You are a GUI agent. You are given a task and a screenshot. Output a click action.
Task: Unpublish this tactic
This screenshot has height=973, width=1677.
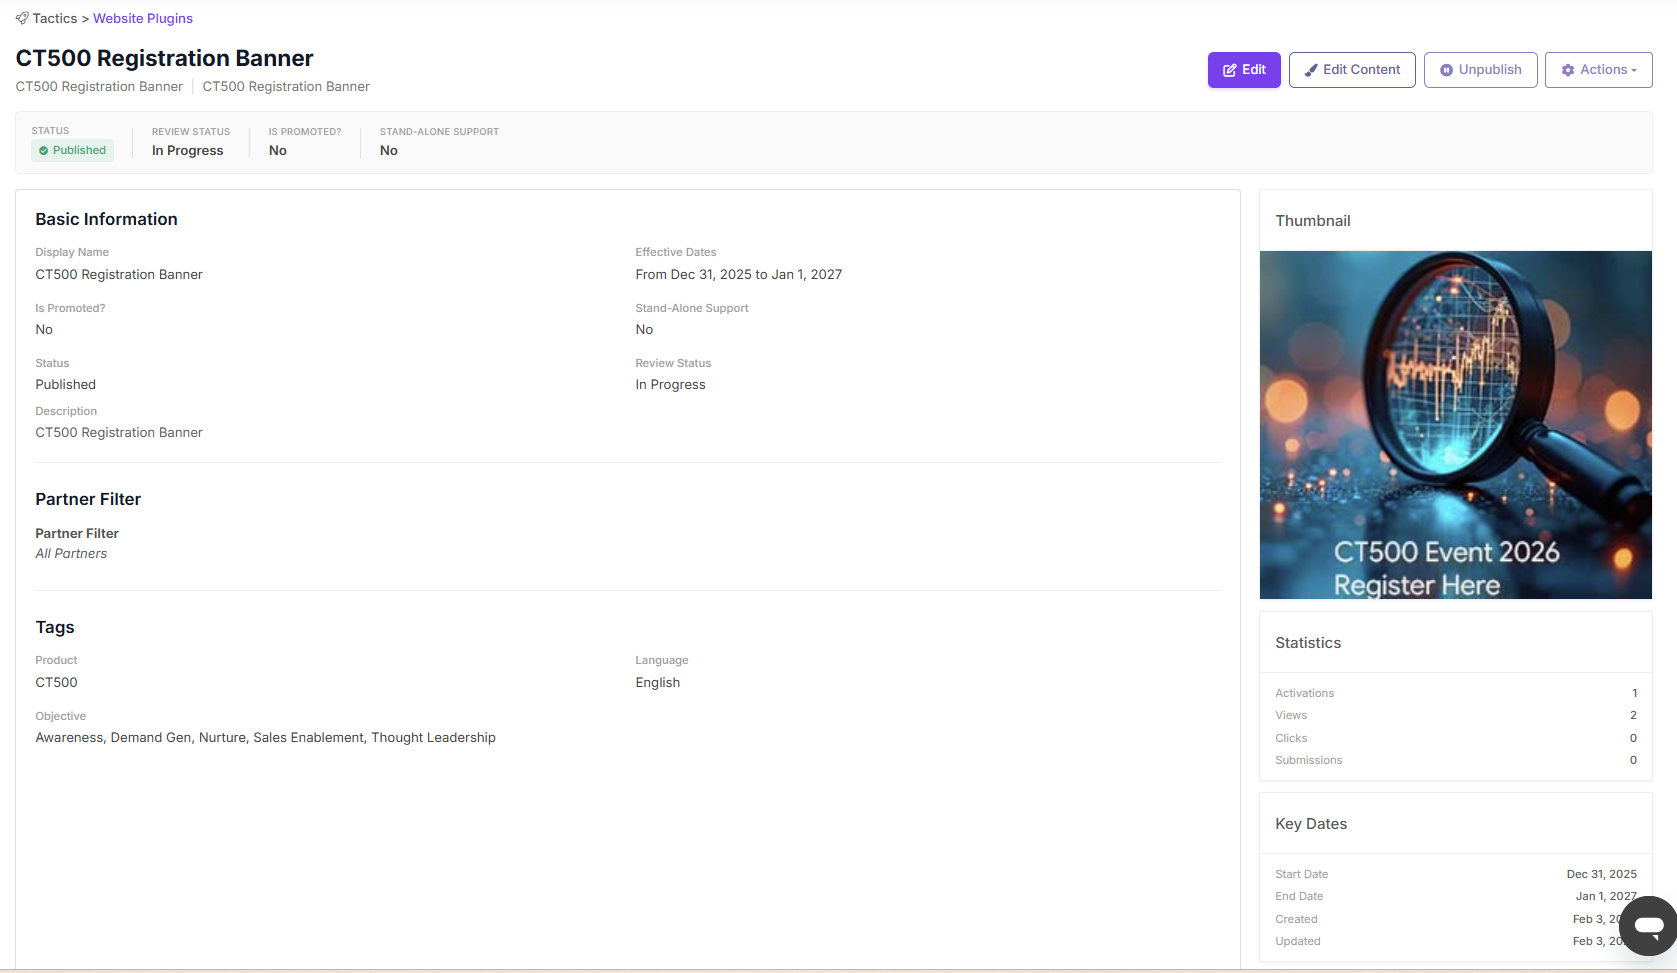[1480, 70]
